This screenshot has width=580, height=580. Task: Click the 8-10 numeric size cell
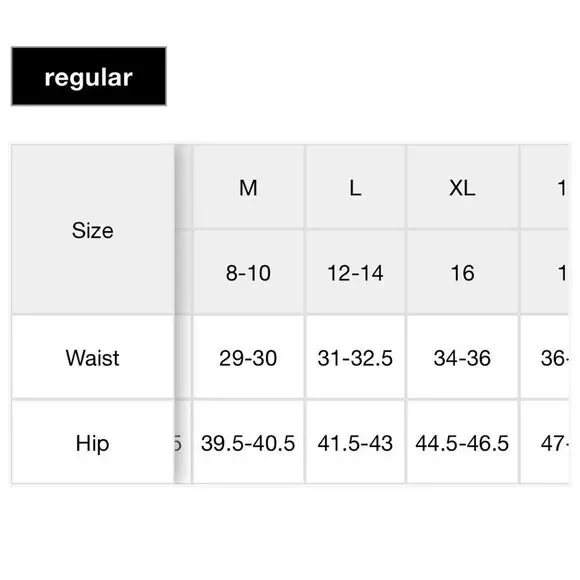248,273
